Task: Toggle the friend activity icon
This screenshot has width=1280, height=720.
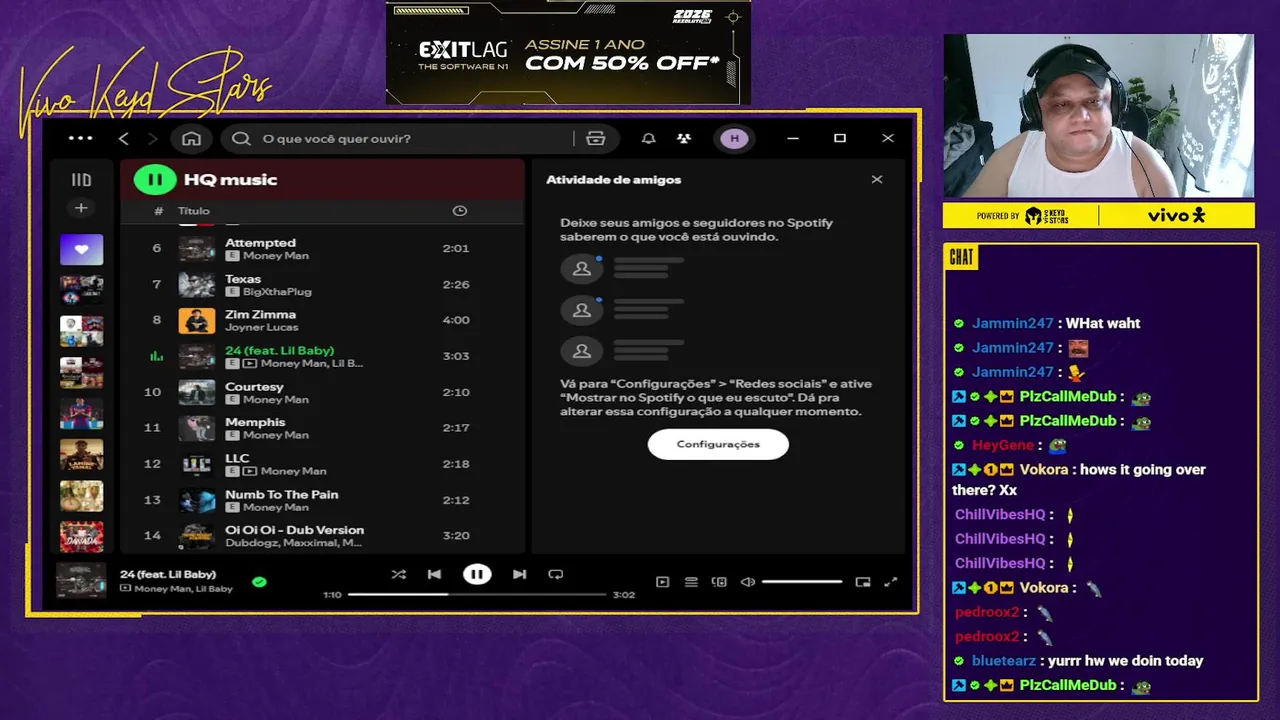Action: coord(684,139)
